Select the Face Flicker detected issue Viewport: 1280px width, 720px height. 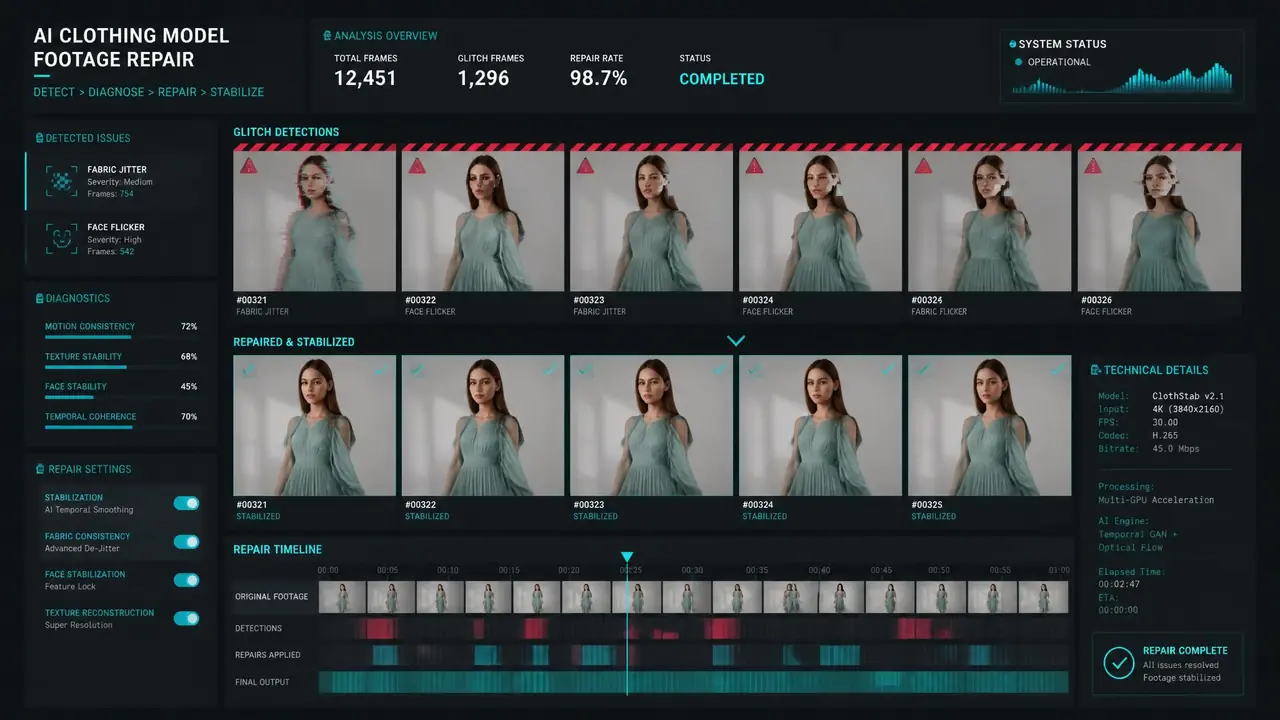point(121,239)
